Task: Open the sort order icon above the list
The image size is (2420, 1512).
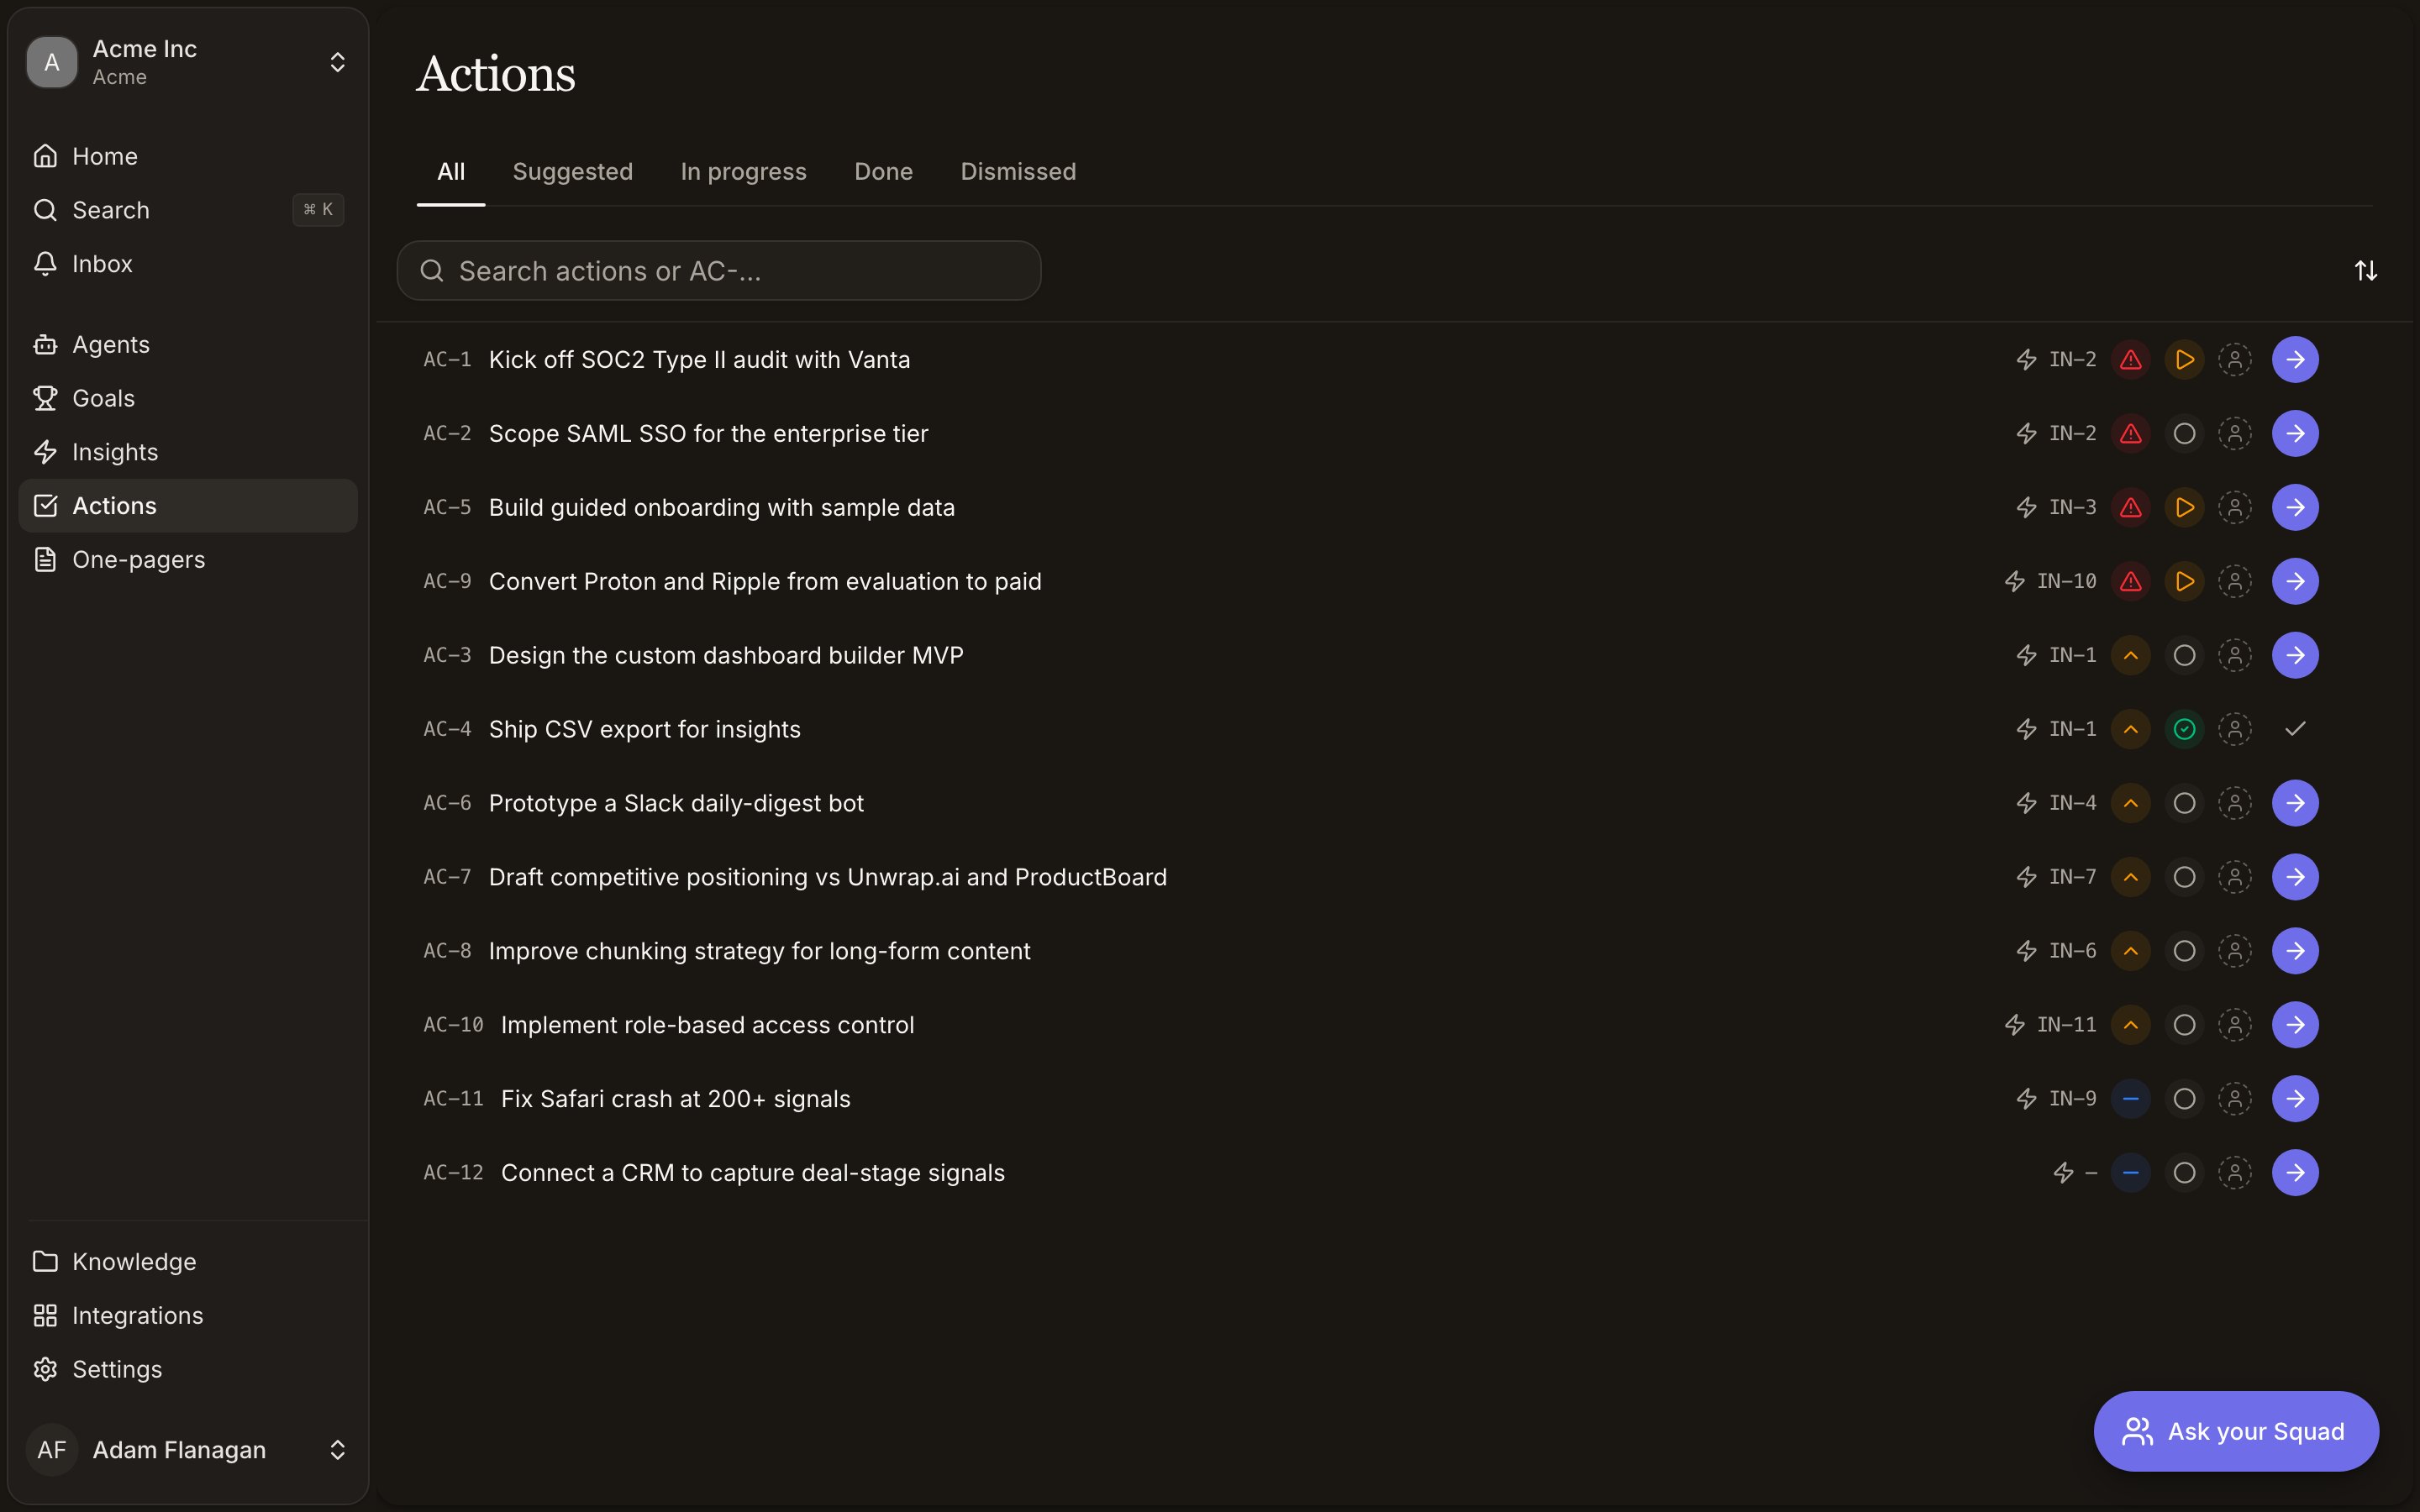Action: point(2365,271)
